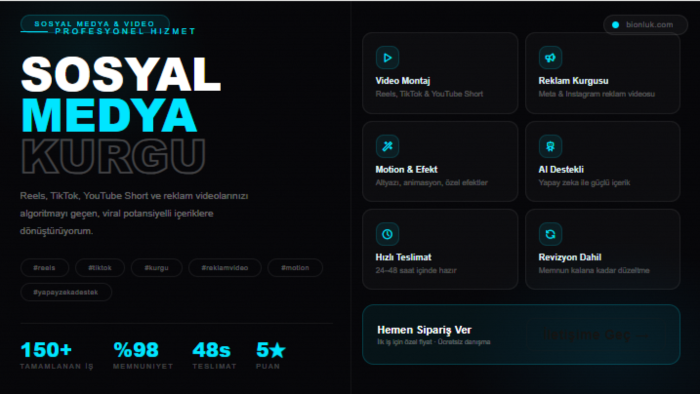The width and height of the screenshot is (700, 394).
Task: Open the bionluk.com badge link
Action: point(645,25)
